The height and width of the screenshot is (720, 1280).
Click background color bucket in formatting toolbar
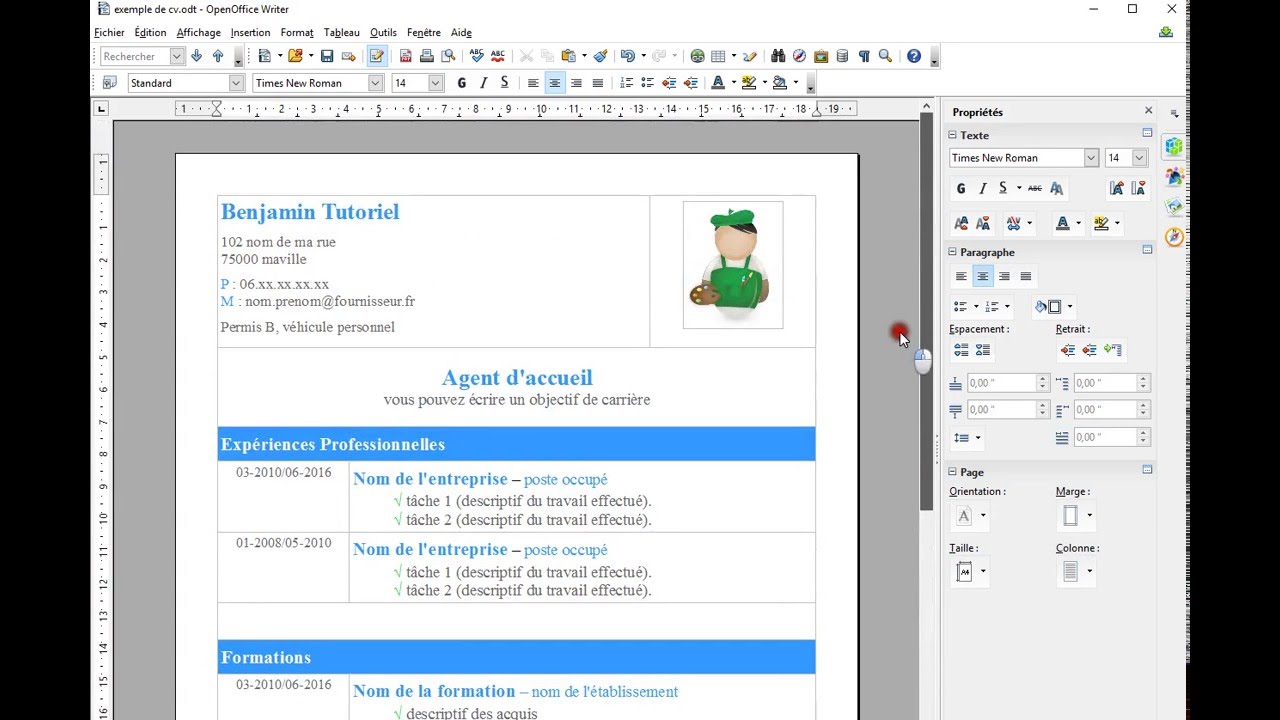tap(779, 83)
